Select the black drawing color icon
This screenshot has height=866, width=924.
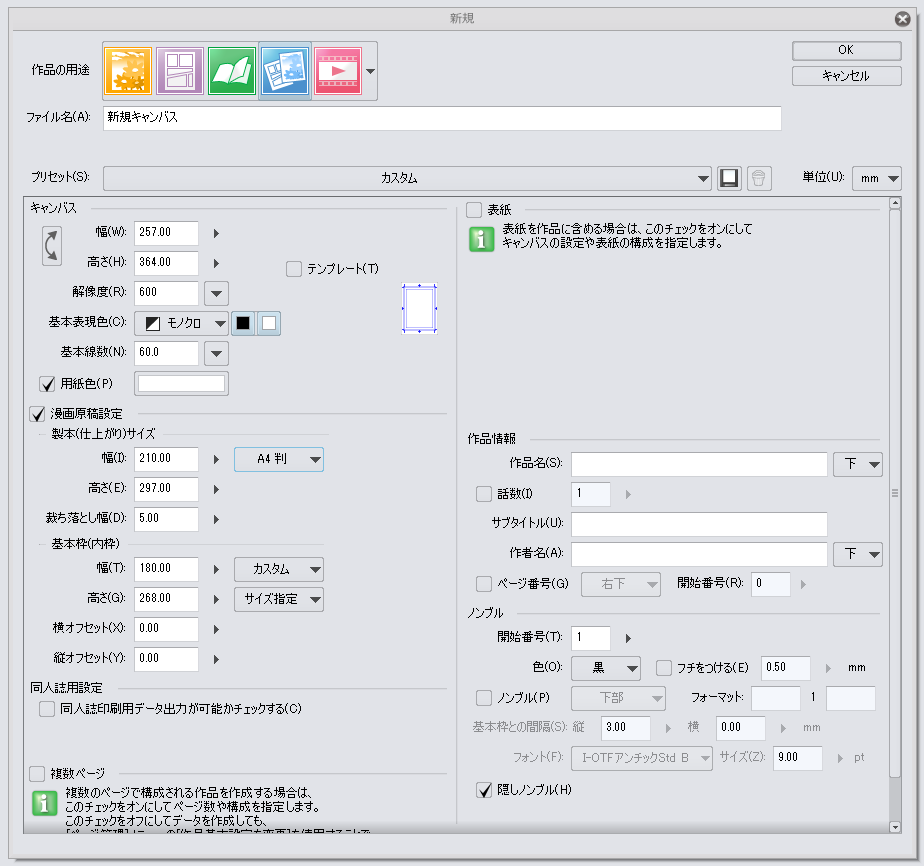[x=243, y=323]
